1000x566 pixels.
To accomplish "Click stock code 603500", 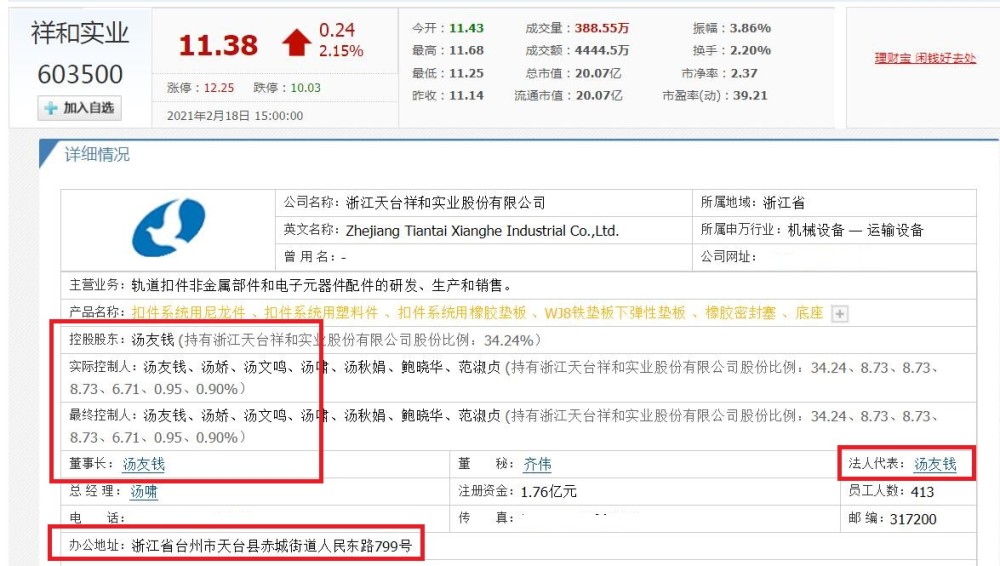I will pyautogui.click(x=80, y=75).
